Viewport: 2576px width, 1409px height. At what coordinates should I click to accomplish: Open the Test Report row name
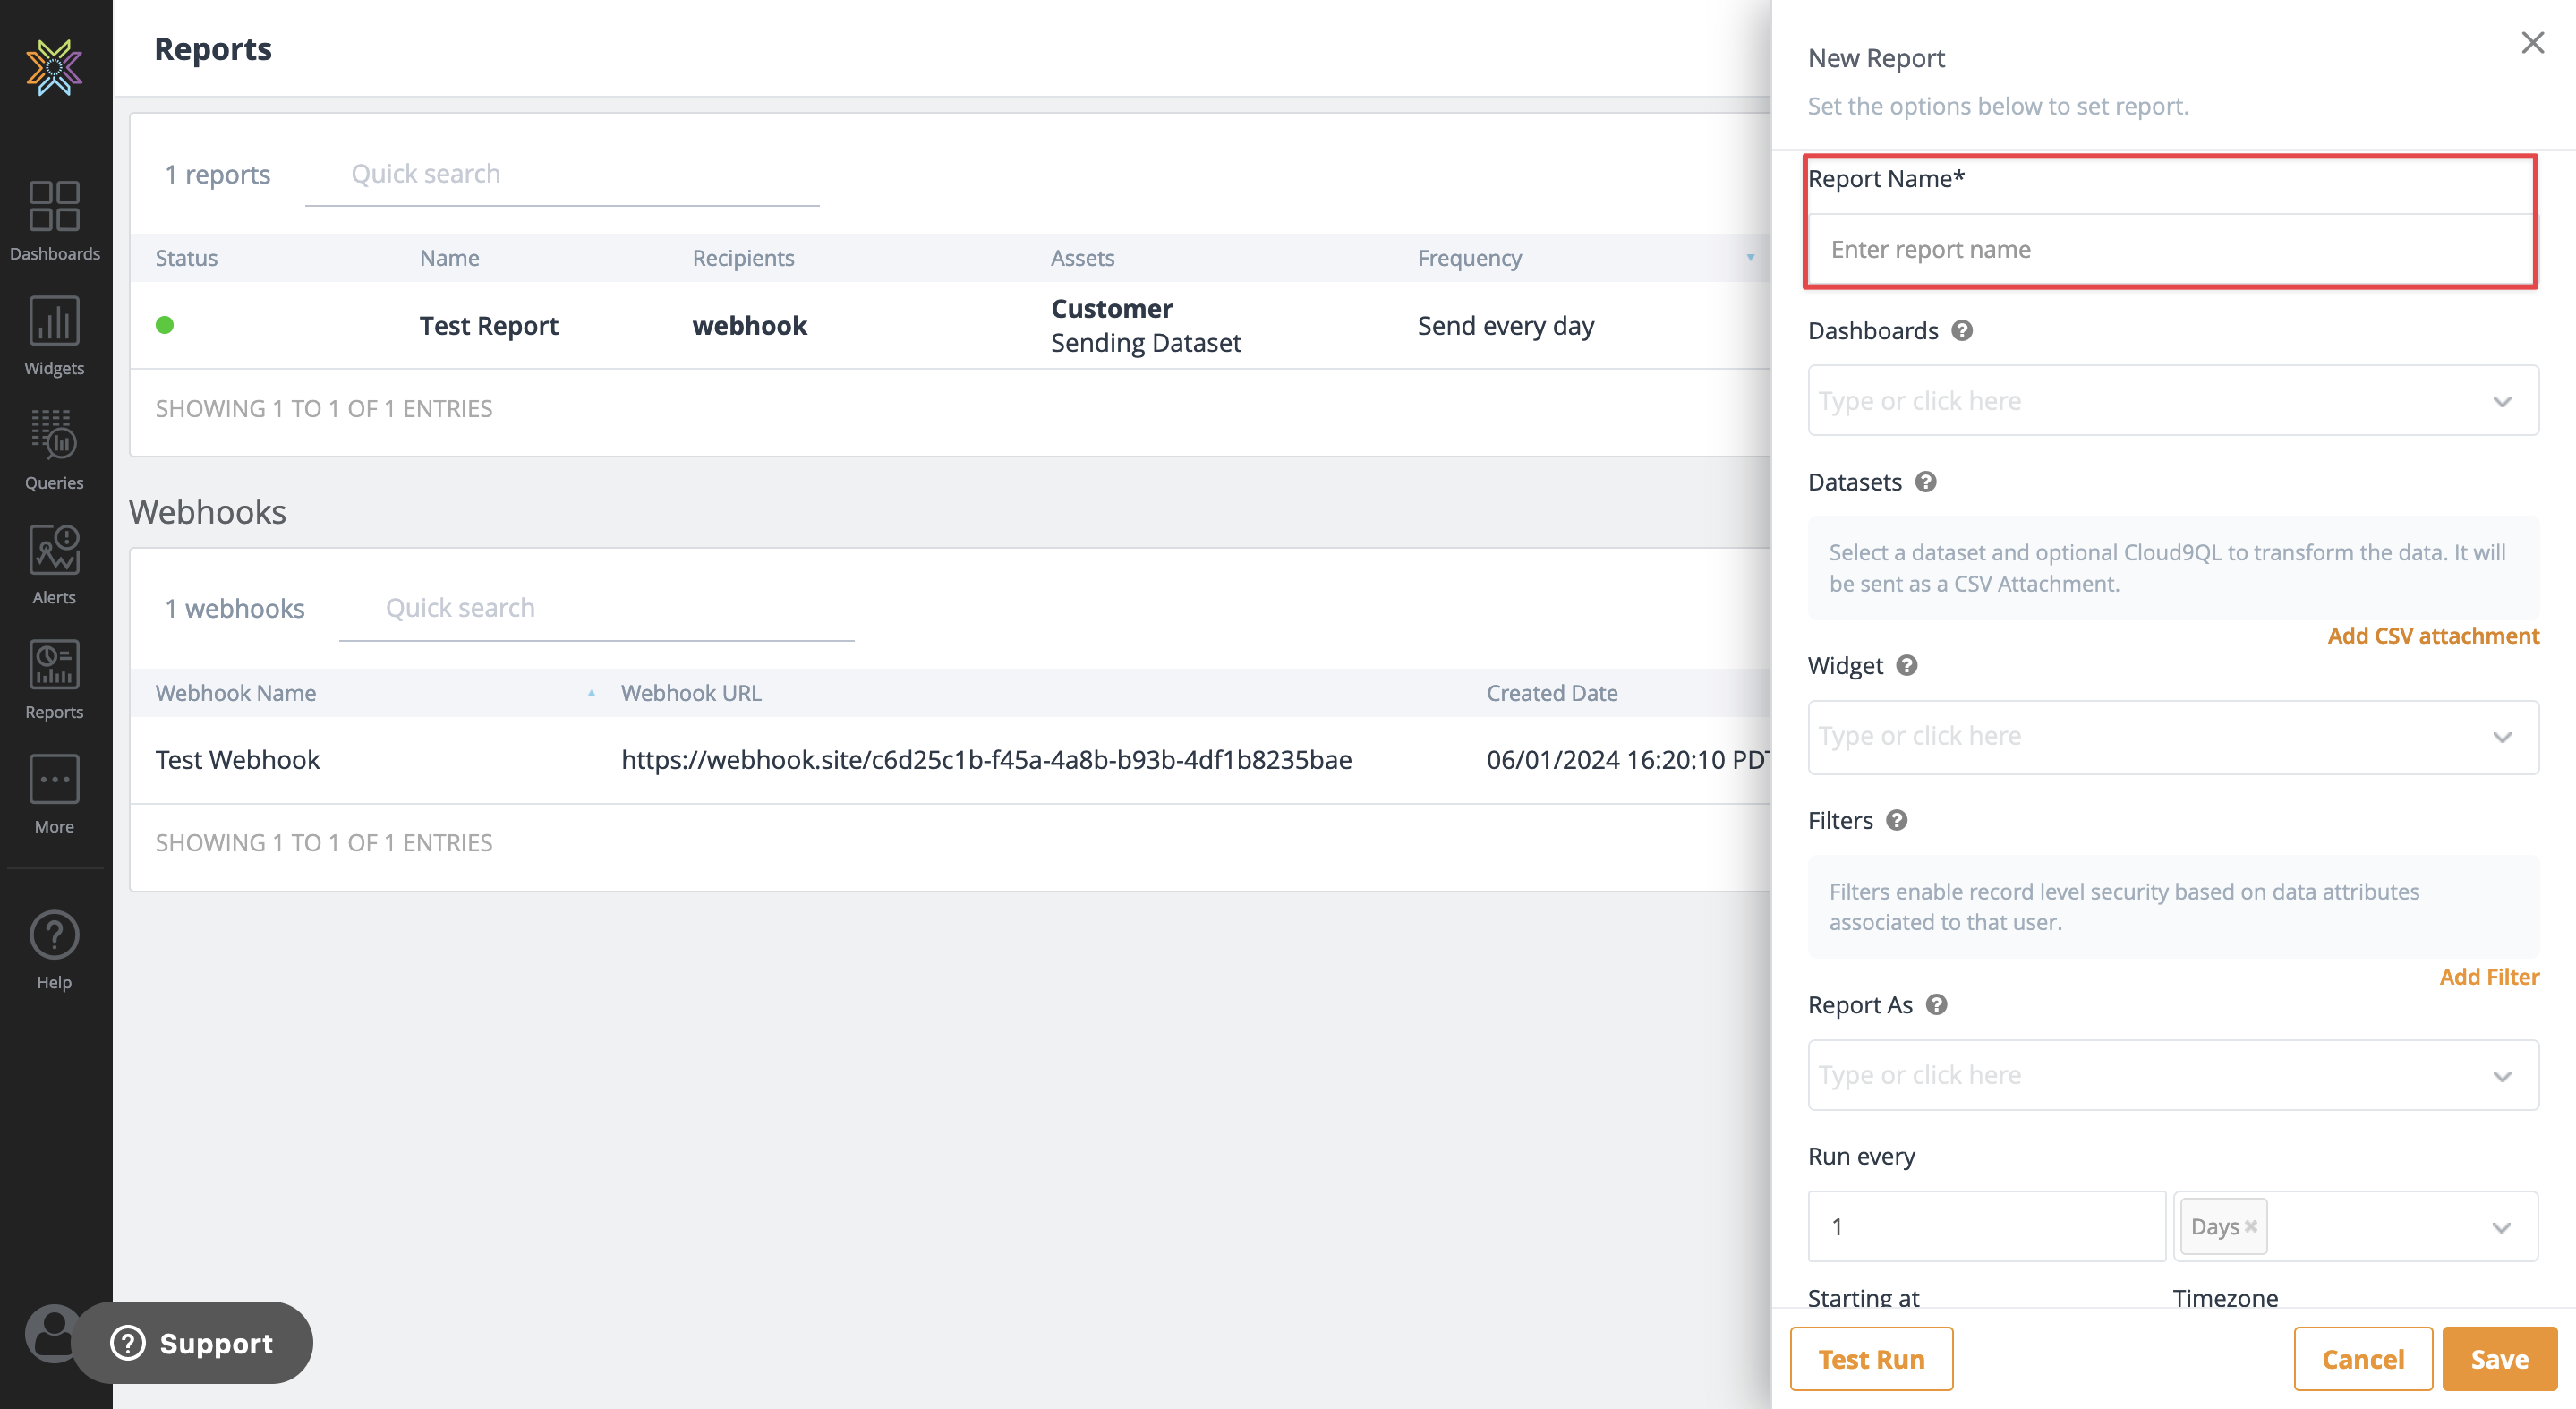click(489, 325)
